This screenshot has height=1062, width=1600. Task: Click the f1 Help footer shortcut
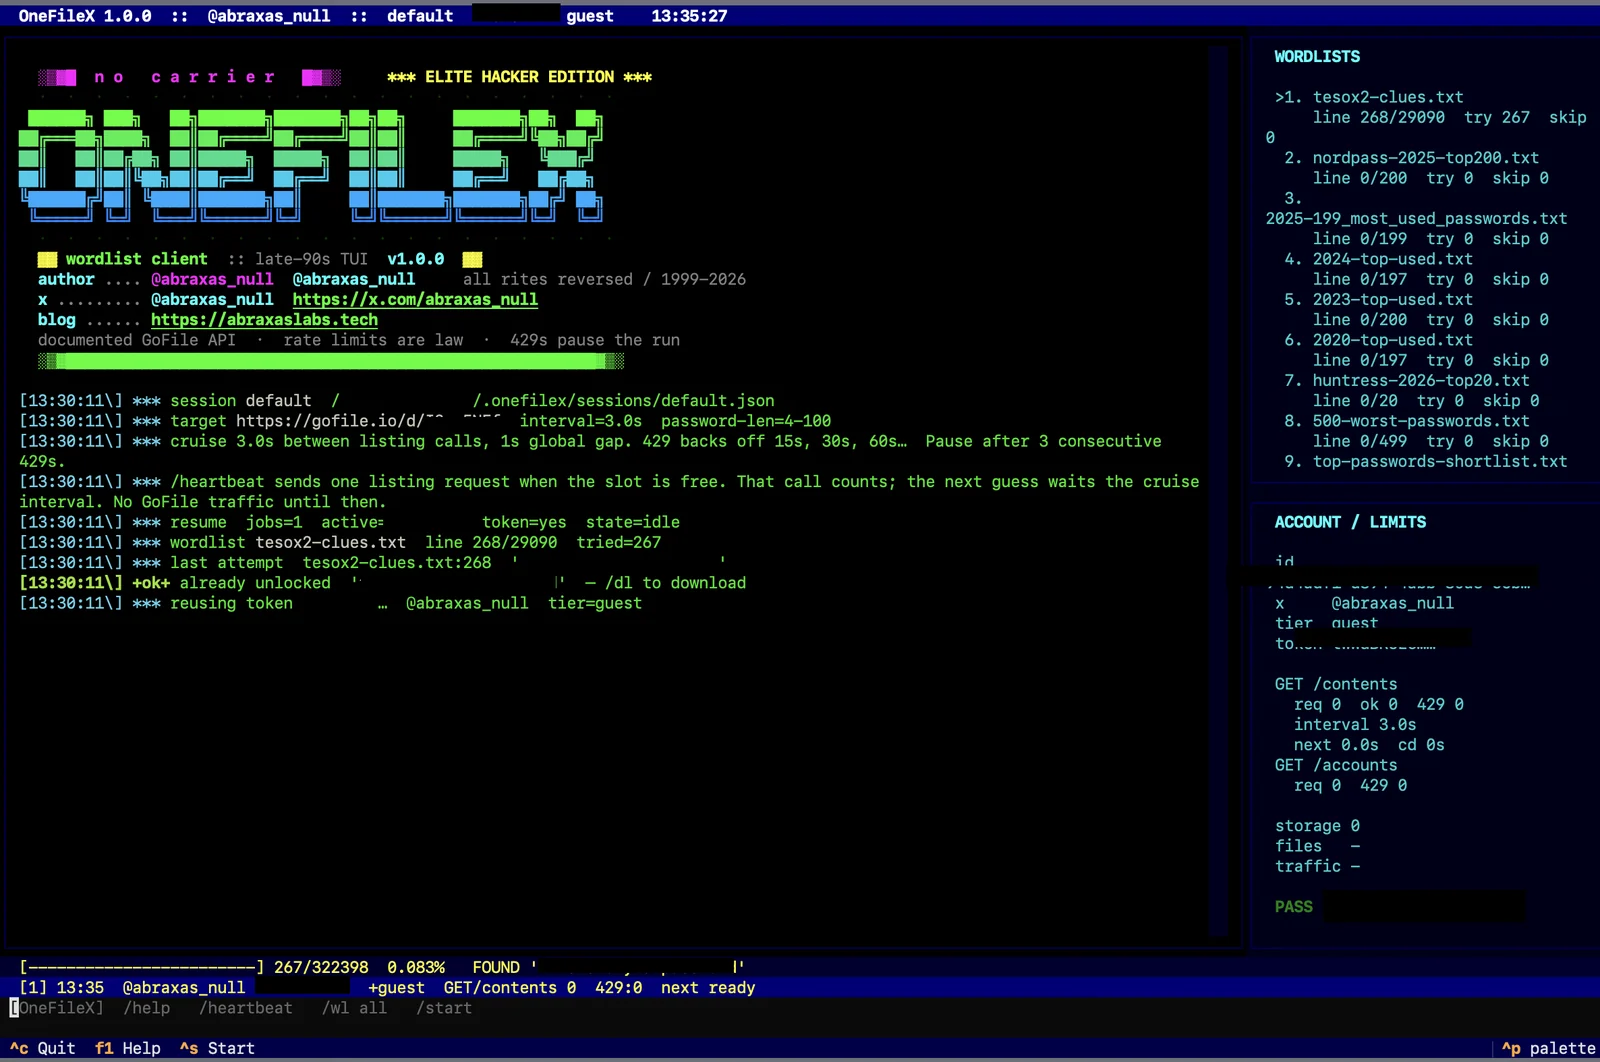point(128,1048)
